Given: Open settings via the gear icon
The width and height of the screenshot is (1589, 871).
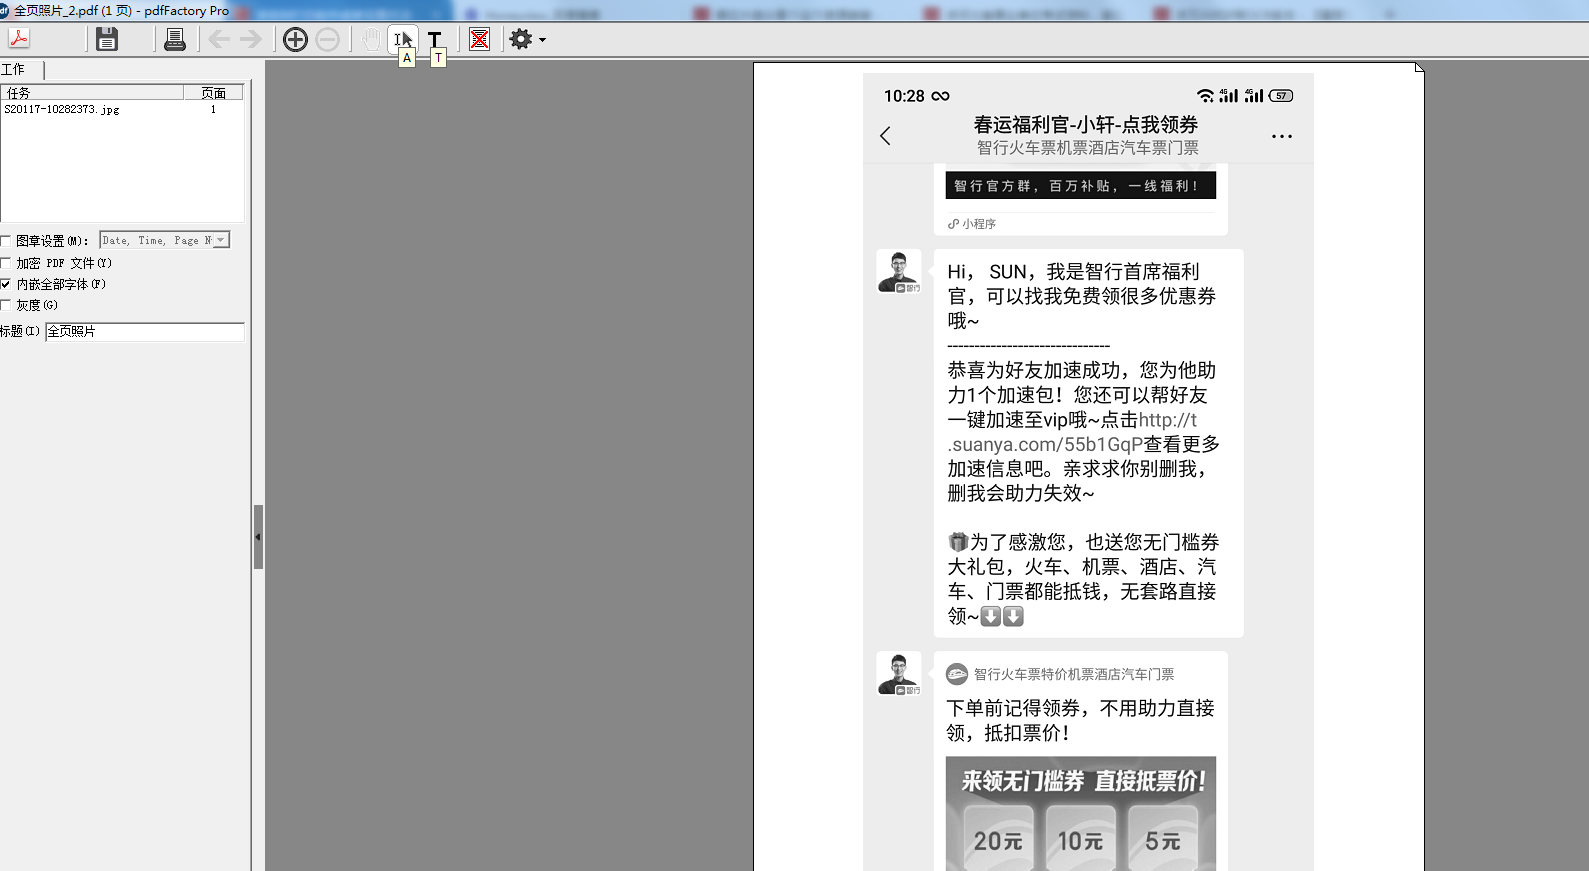Looking at the screenshot, I should [521, 39].
